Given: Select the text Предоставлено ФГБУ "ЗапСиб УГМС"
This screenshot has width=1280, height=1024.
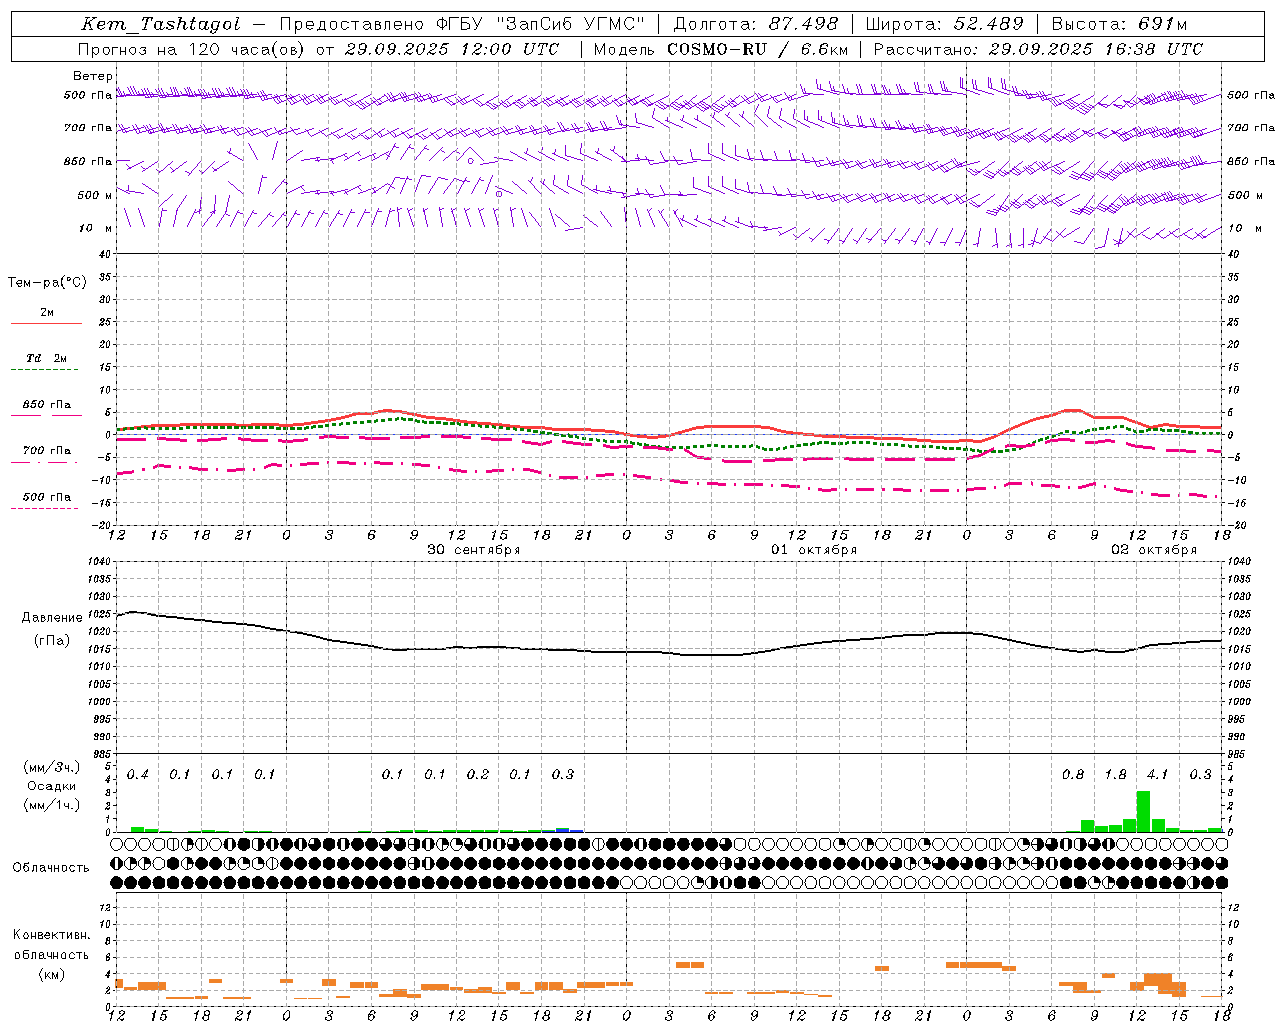Looking at the screenshot, I should point(463,24).
